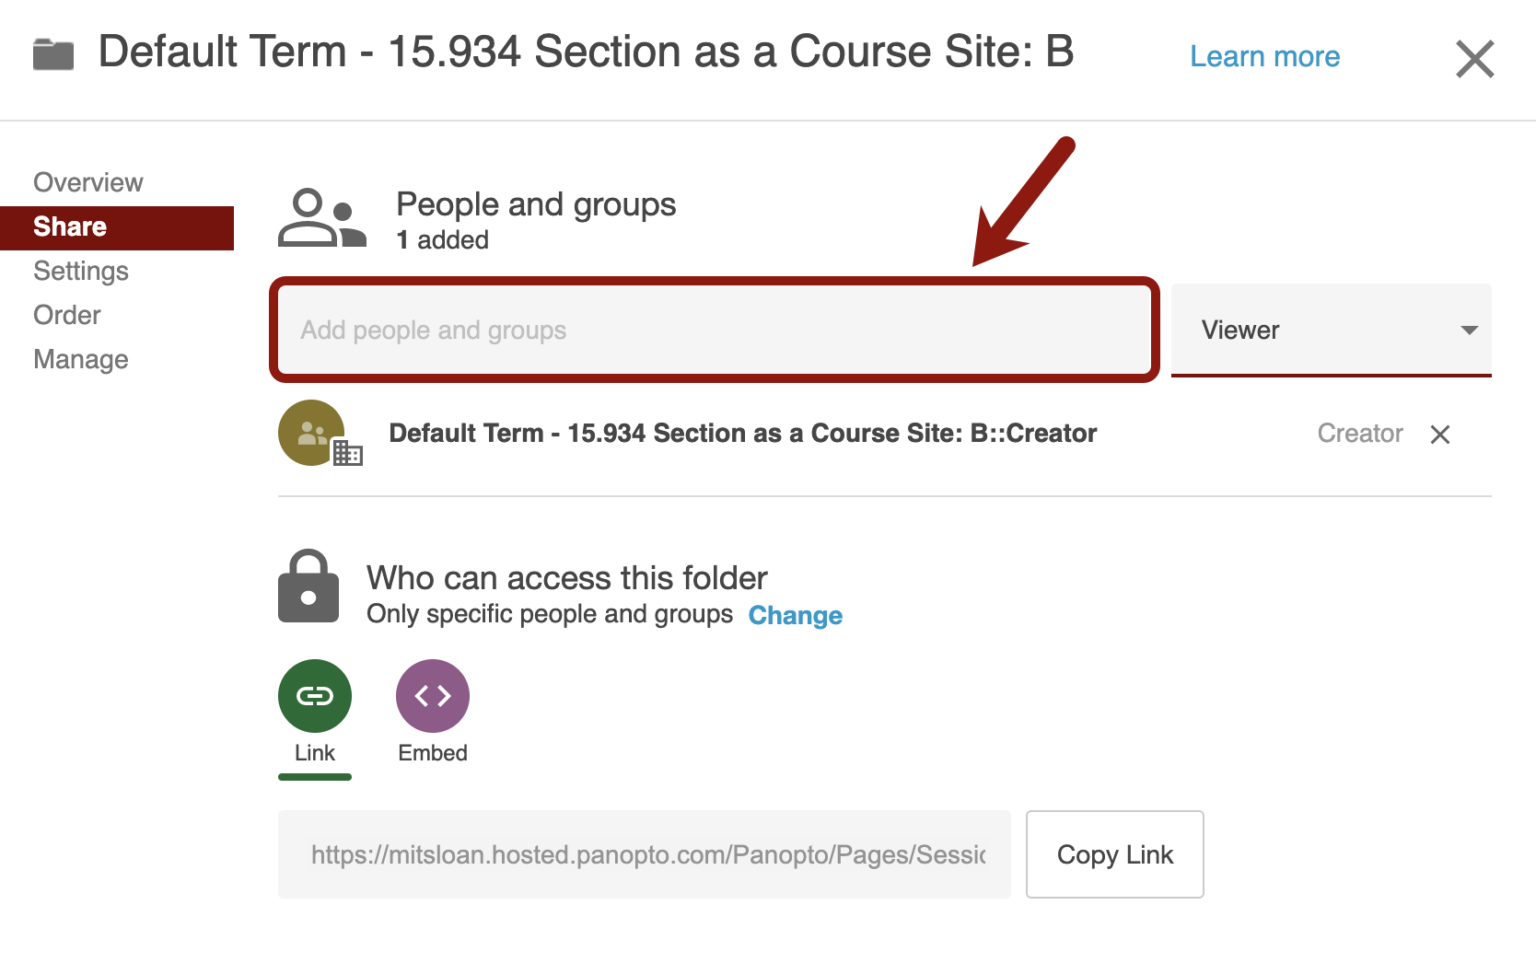Open the Viewer role dropdown
The width and height of the screenshot is (1536, 963).
coord(1331,330)
